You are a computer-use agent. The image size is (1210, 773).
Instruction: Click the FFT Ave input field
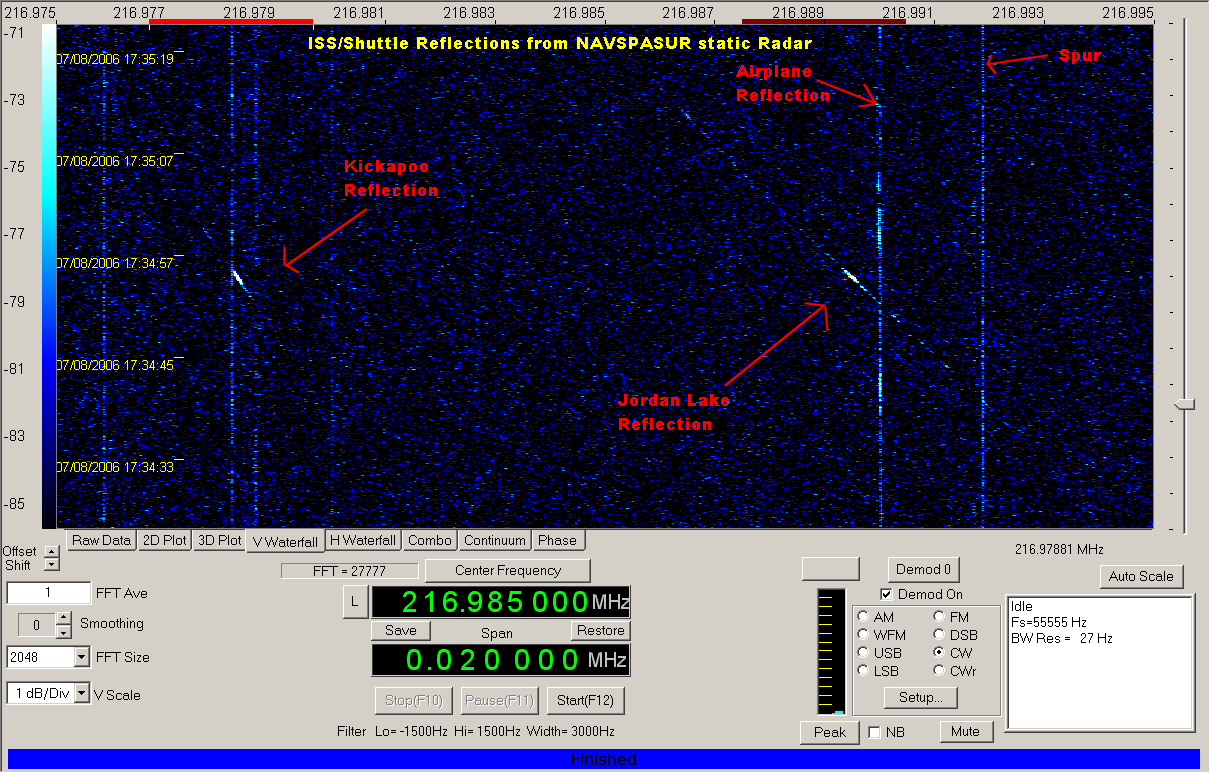coord(48,593)
